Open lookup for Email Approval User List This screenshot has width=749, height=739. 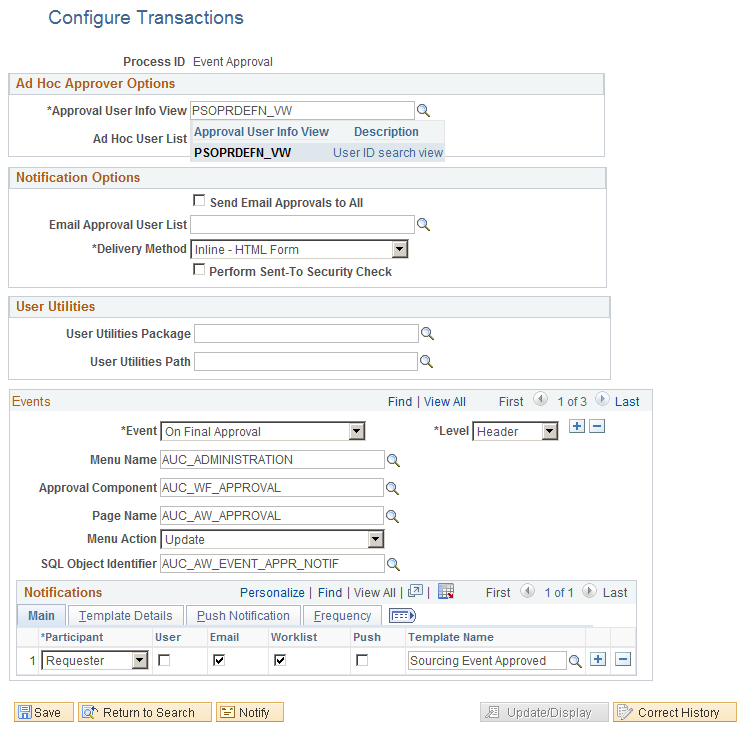(x=423, y=225)
